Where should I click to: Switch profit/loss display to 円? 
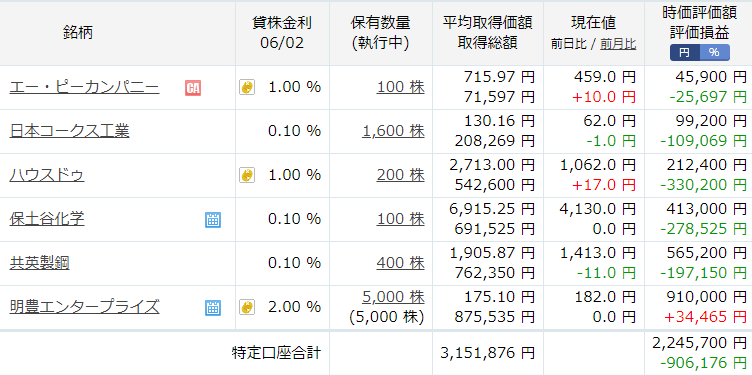click(684, 53)
